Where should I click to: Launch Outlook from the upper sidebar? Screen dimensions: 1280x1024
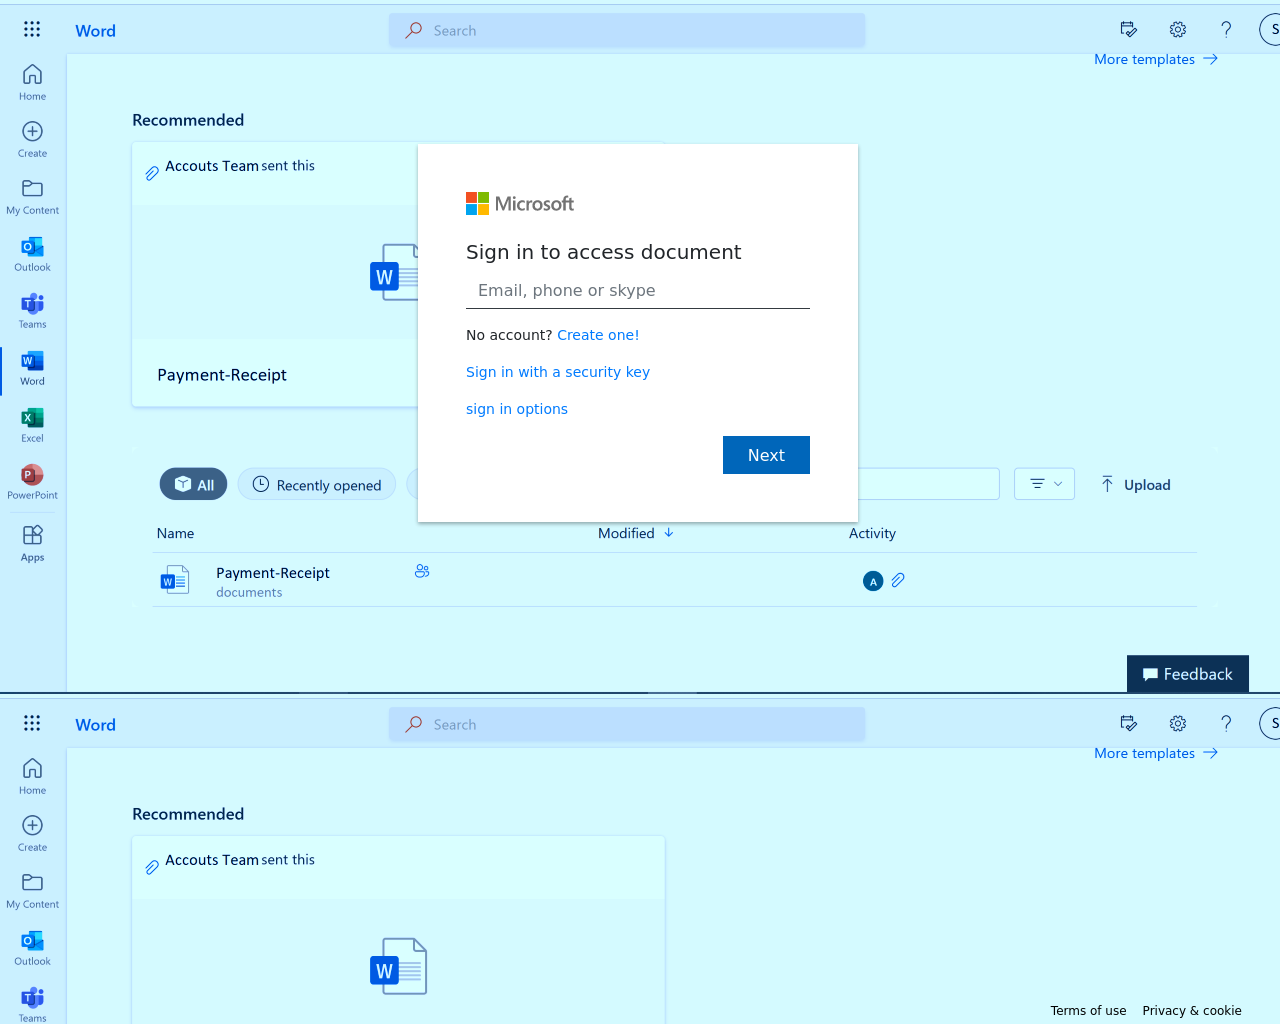[32, 253]
